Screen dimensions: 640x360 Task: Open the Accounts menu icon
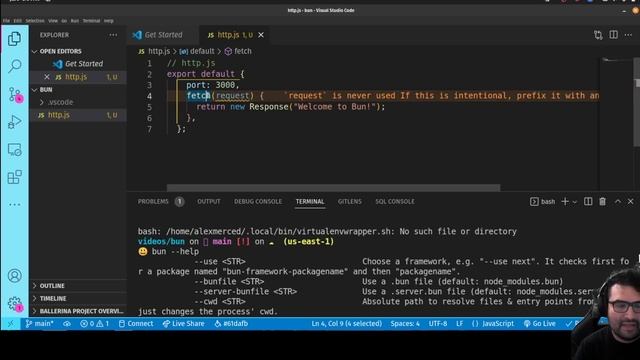pyautogui.click(x=14, y=276)
